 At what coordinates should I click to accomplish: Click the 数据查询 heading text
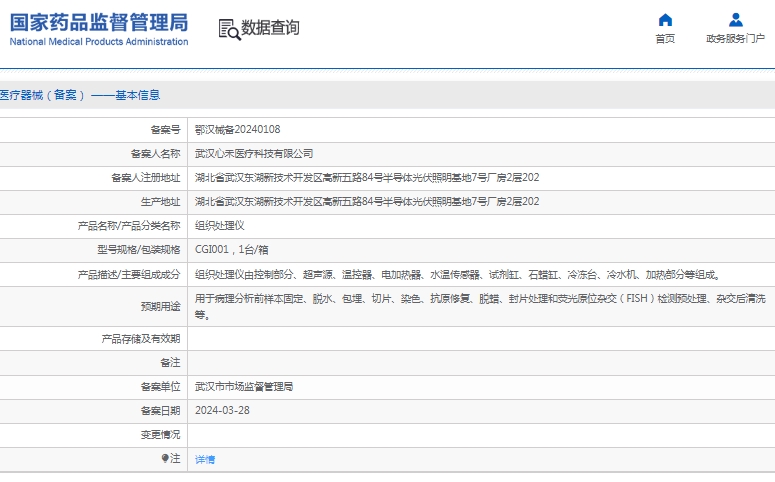point(270,28)
